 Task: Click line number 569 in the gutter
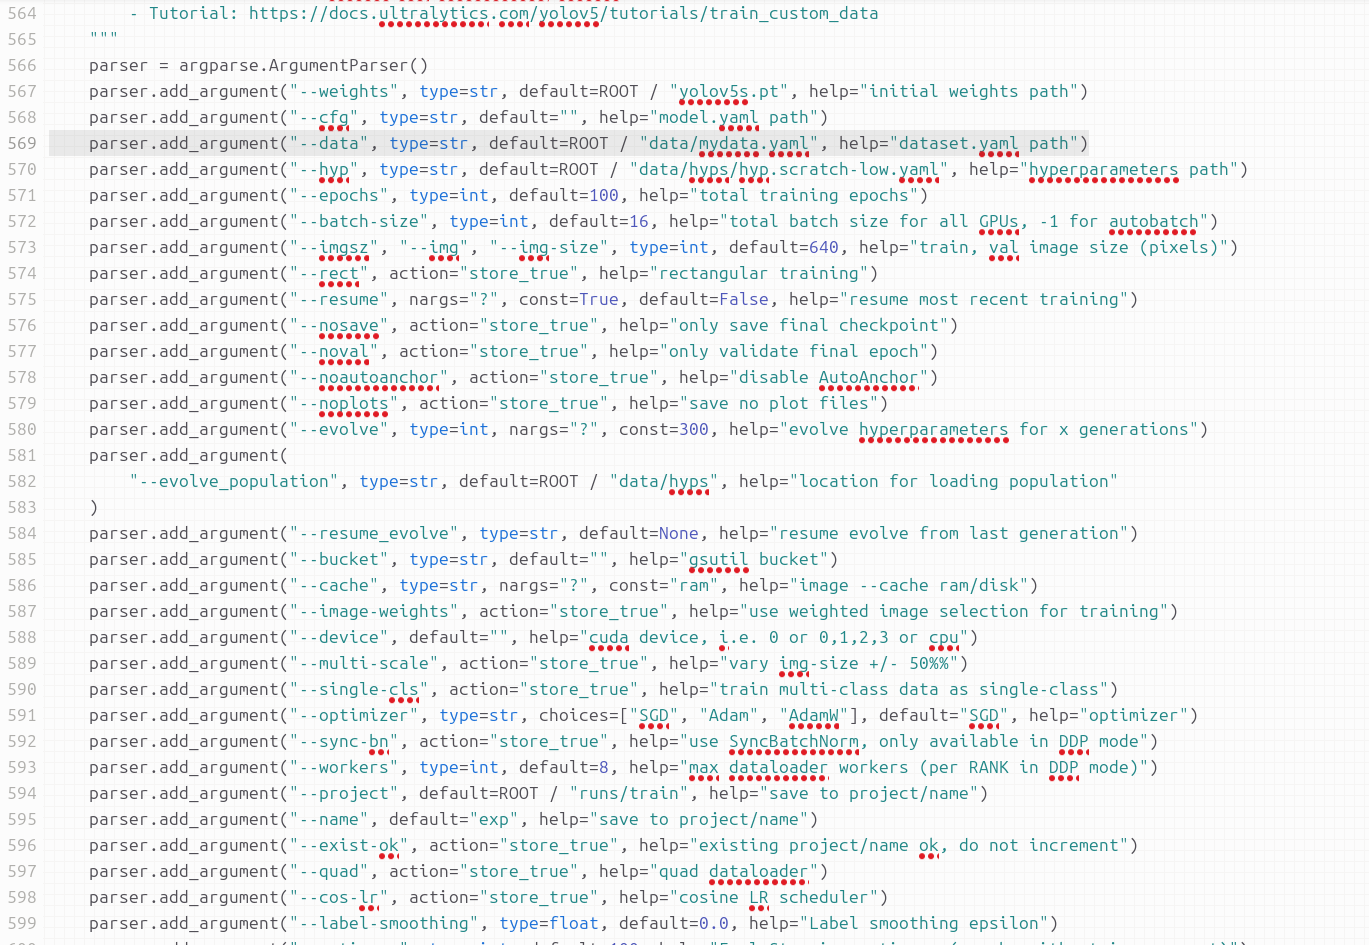point(22,143)
